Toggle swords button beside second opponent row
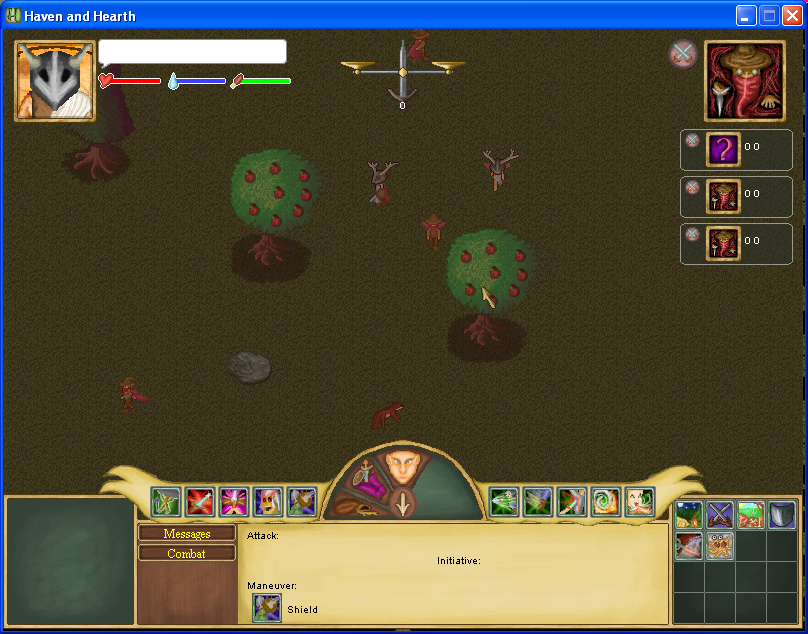 click(x=692, y=187)
